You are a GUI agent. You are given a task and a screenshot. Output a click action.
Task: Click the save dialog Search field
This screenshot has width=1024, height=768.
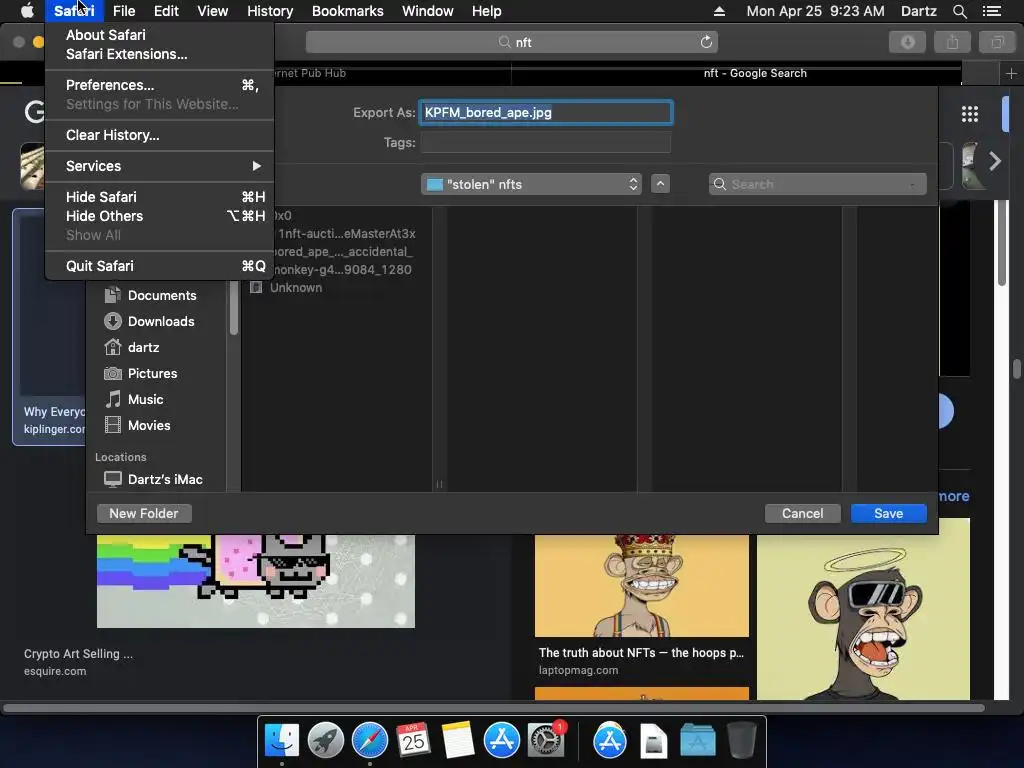[818, 184]
